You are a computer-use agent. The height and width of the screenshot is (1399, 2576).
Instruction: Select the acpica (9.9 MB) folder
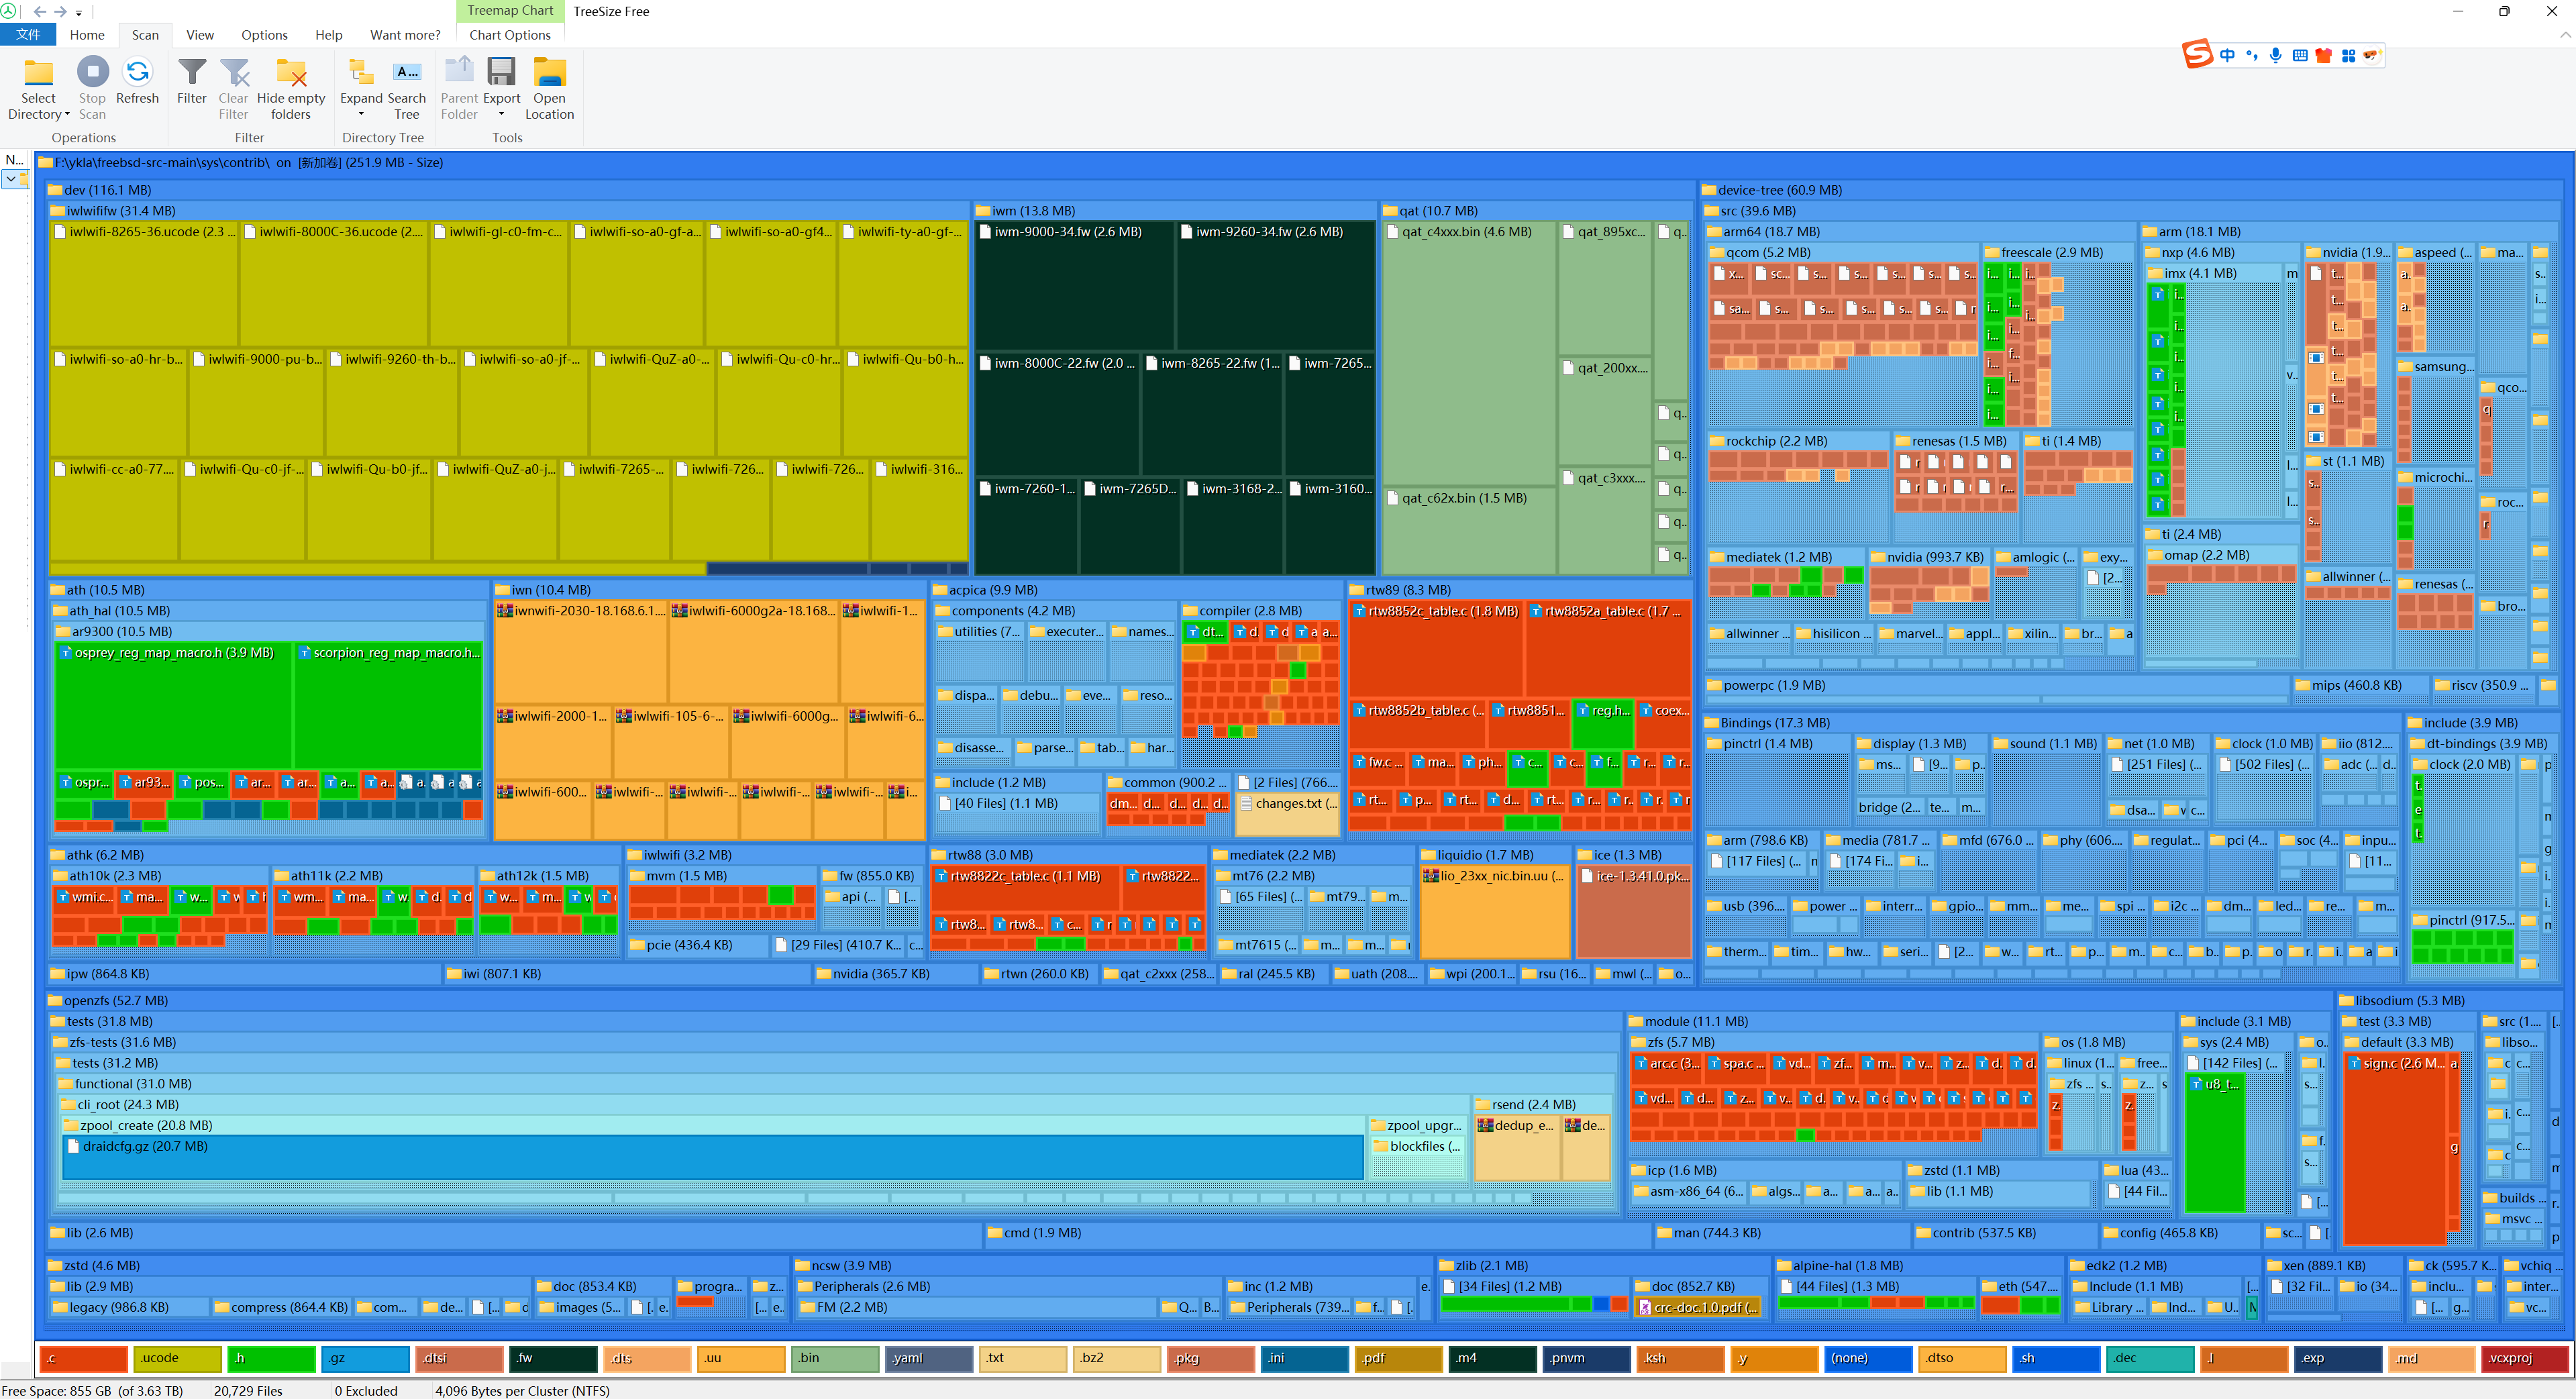tap(1136, 590)
